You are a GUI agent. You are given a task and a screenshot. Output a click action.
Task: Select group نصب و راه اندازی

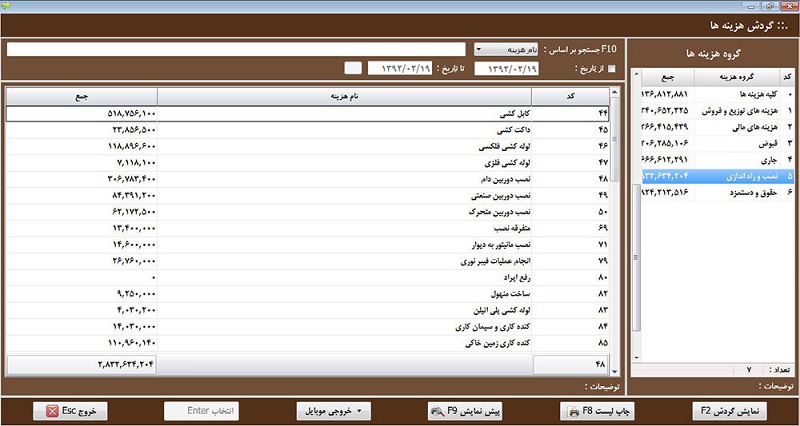click(x=717, y=176)
